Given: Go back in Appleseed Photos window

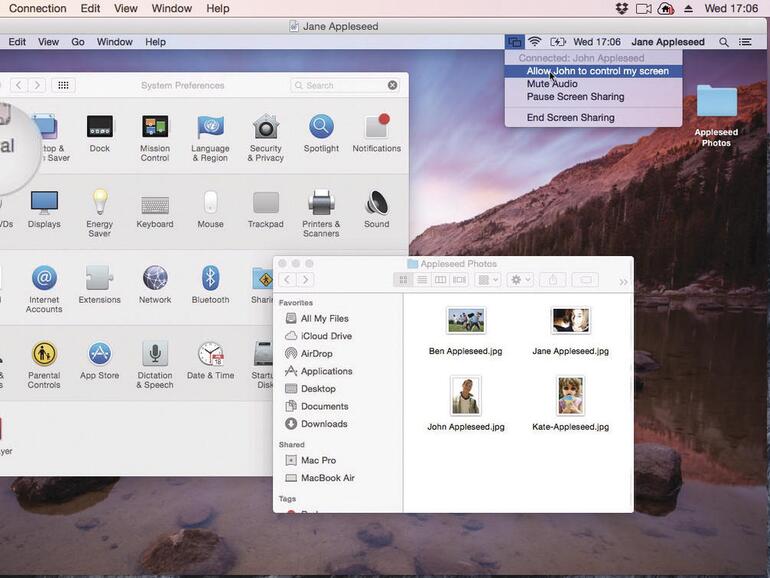Looking at the screenshot, I should coord(287,280).
